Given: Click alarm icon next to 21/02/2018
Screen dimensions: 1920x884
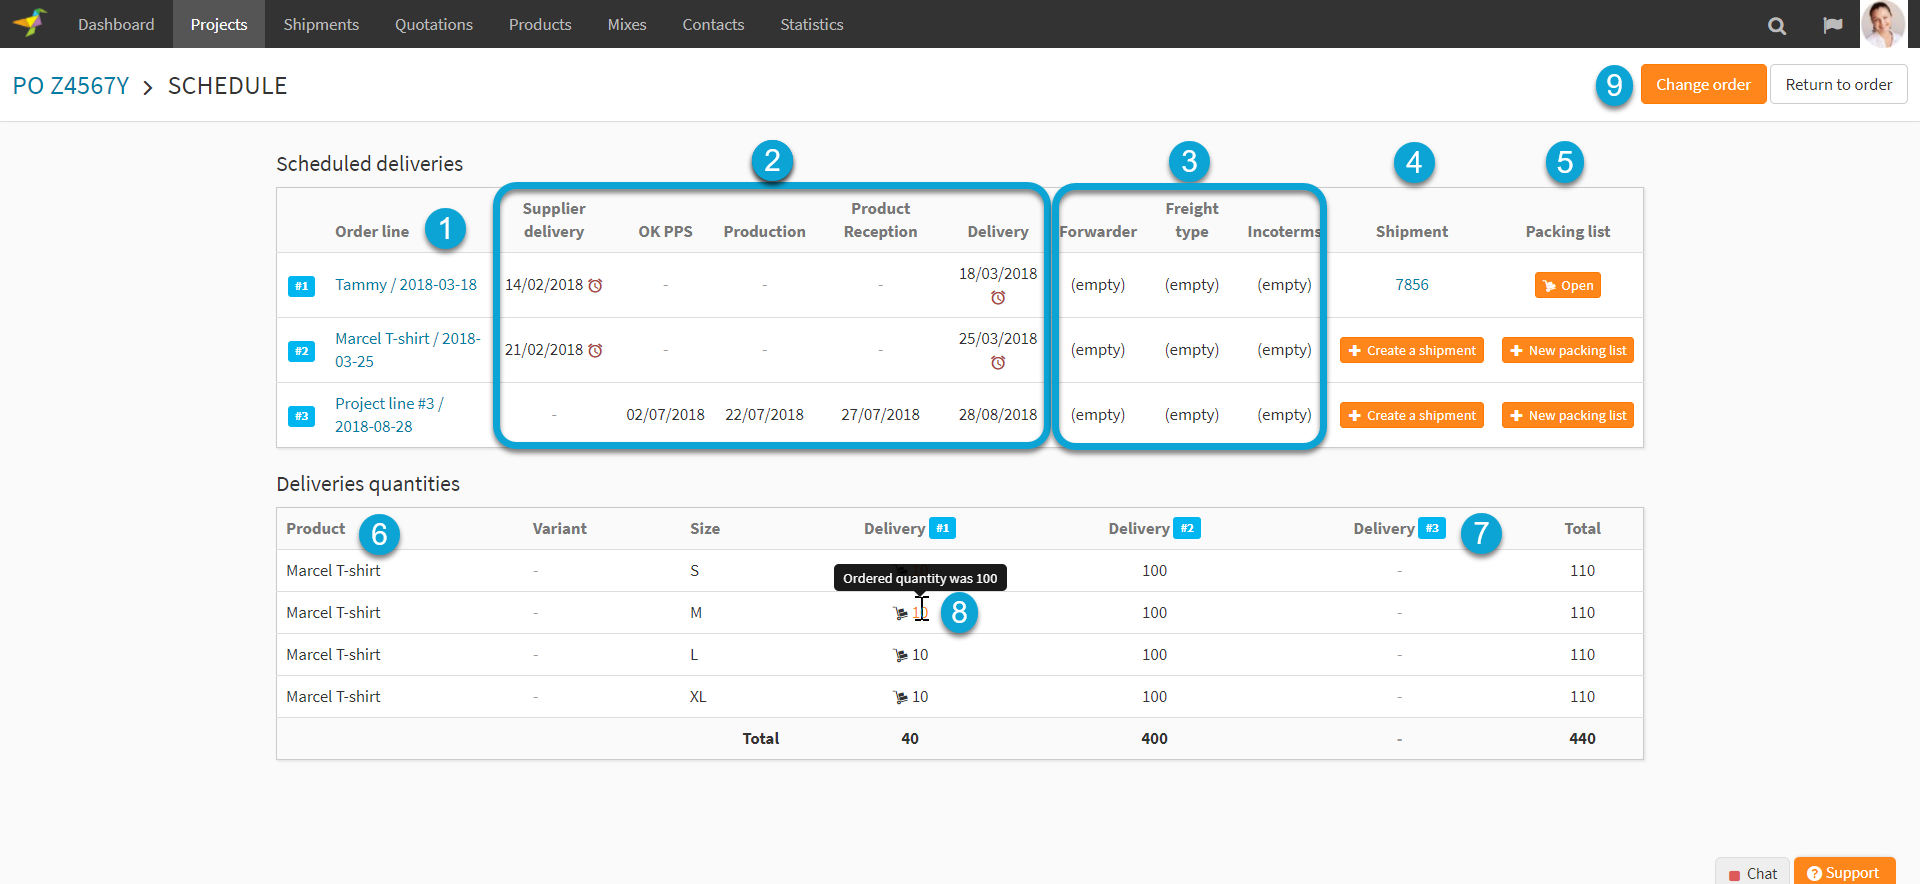Looking at the screenshot, I should (x=595, y=351).
